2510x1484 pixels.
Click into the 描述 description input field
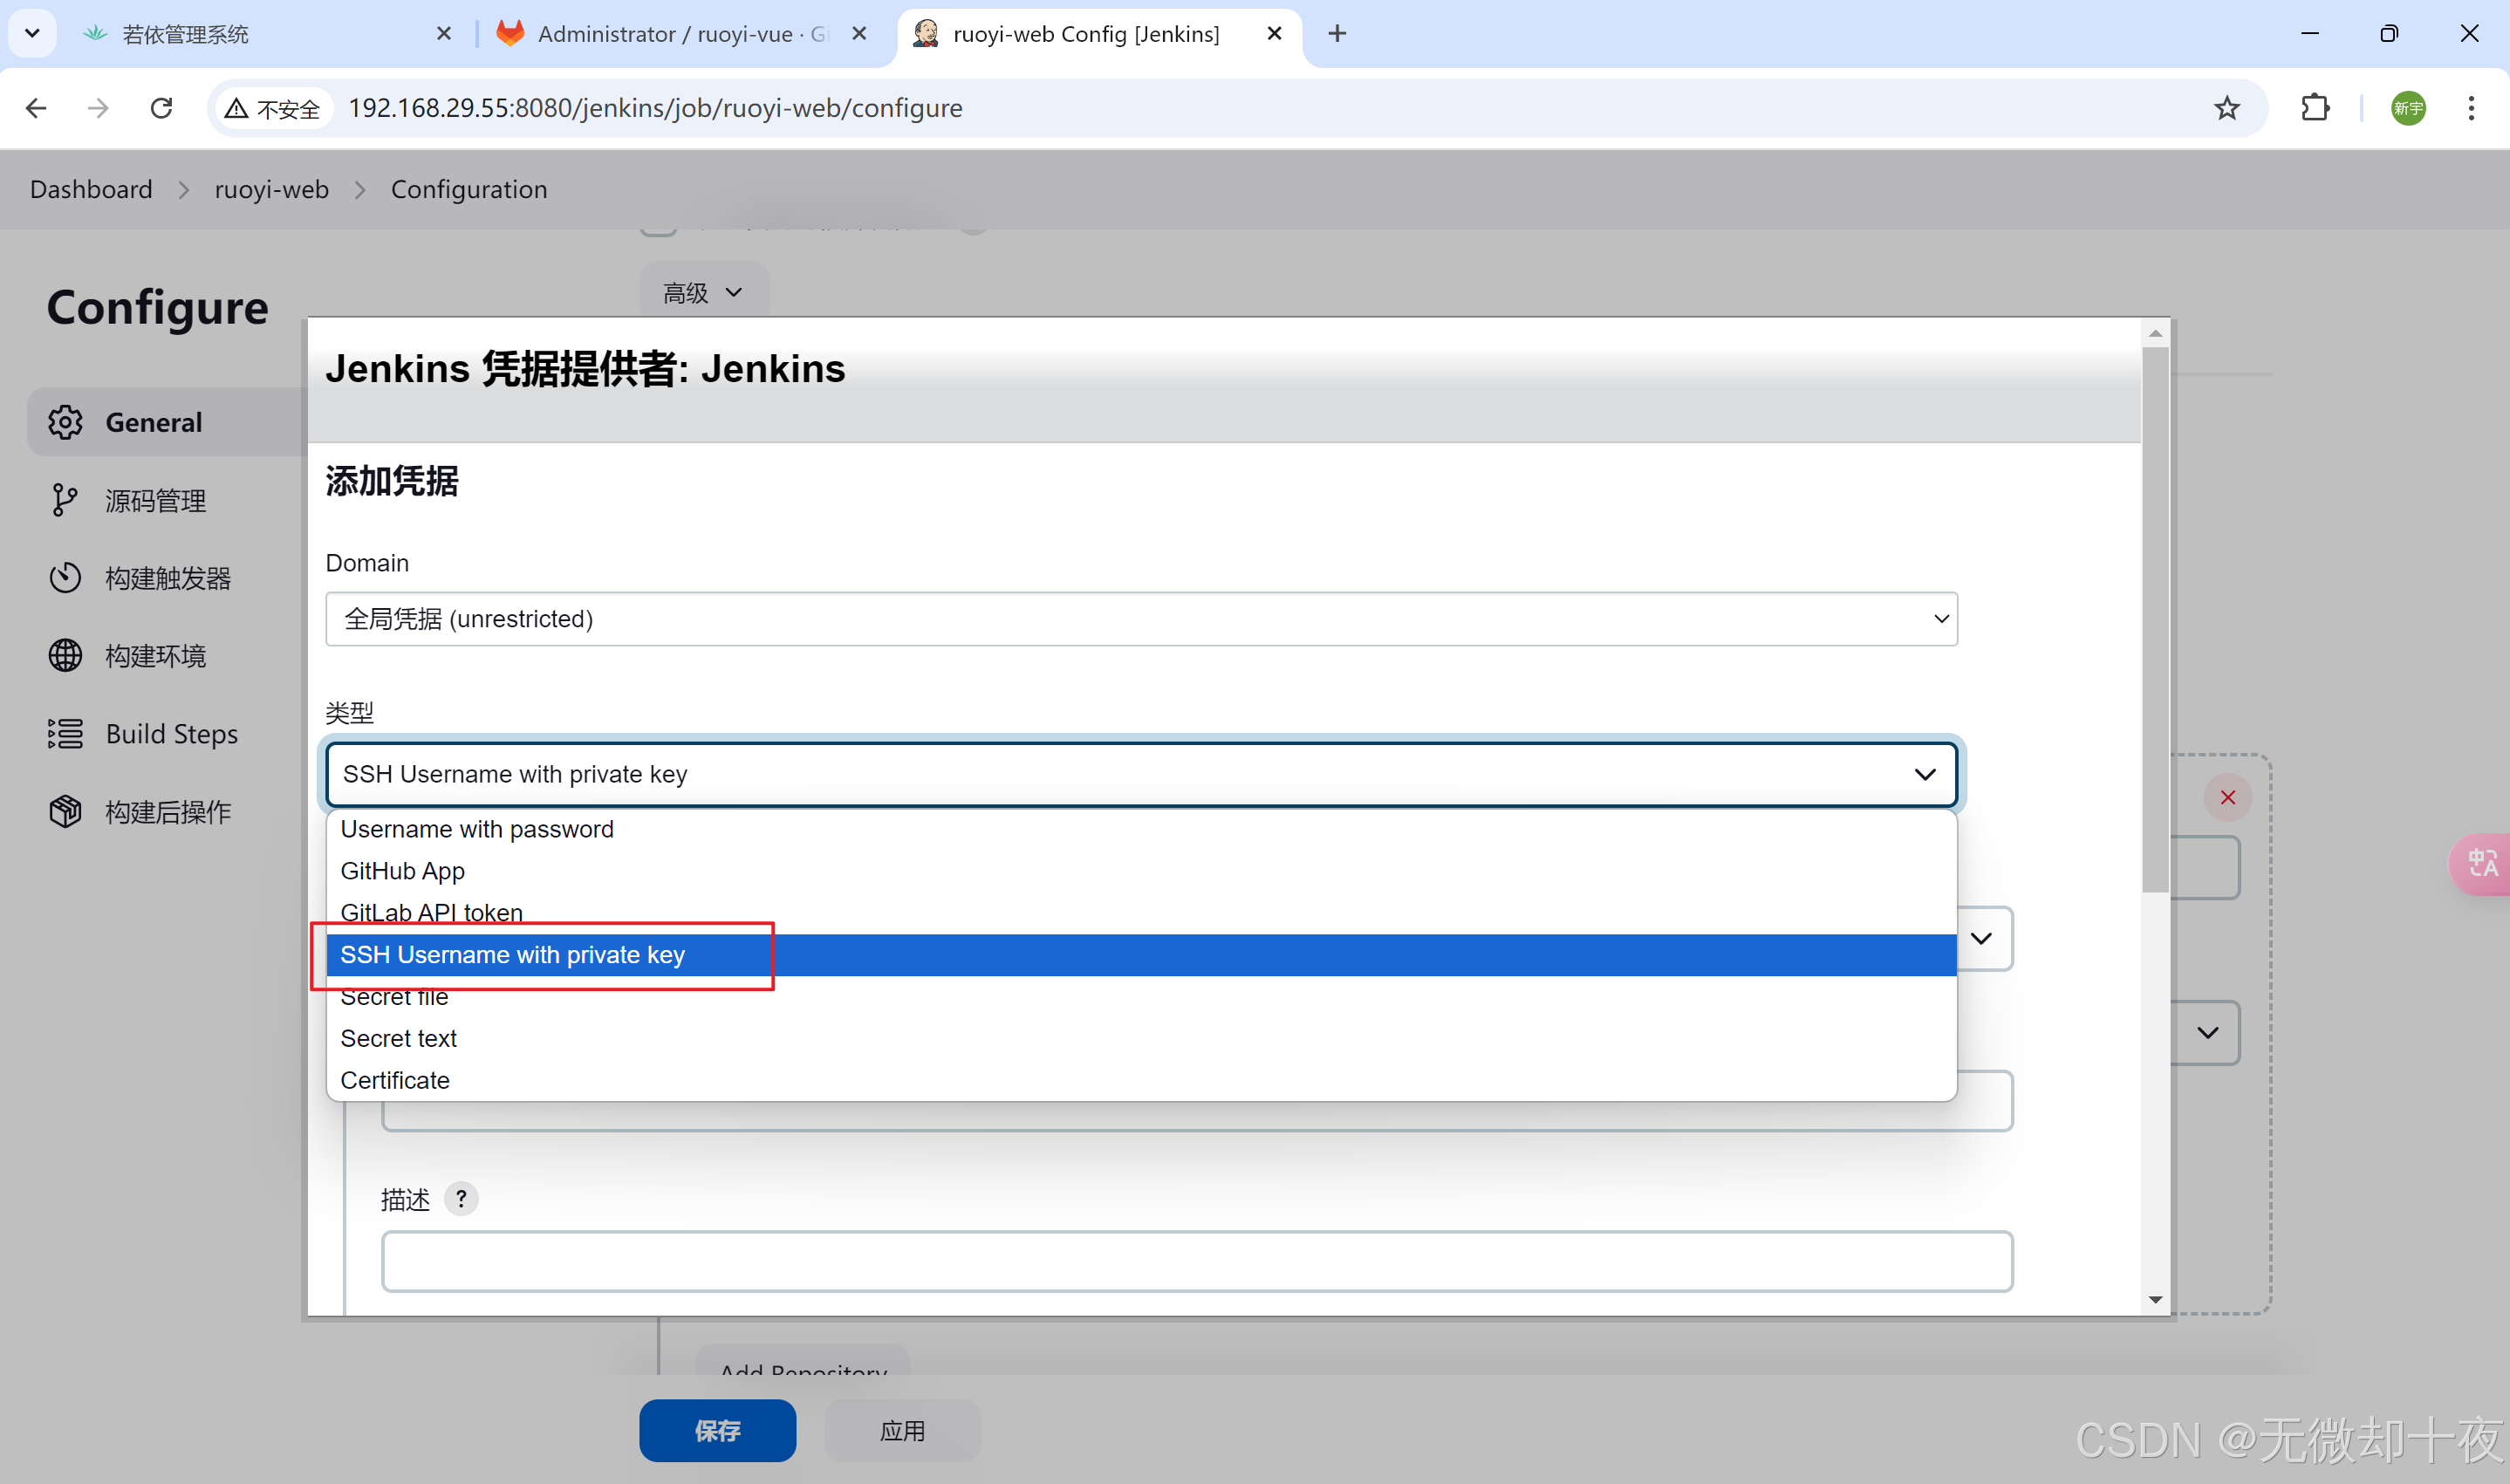coord(1196,1261)
